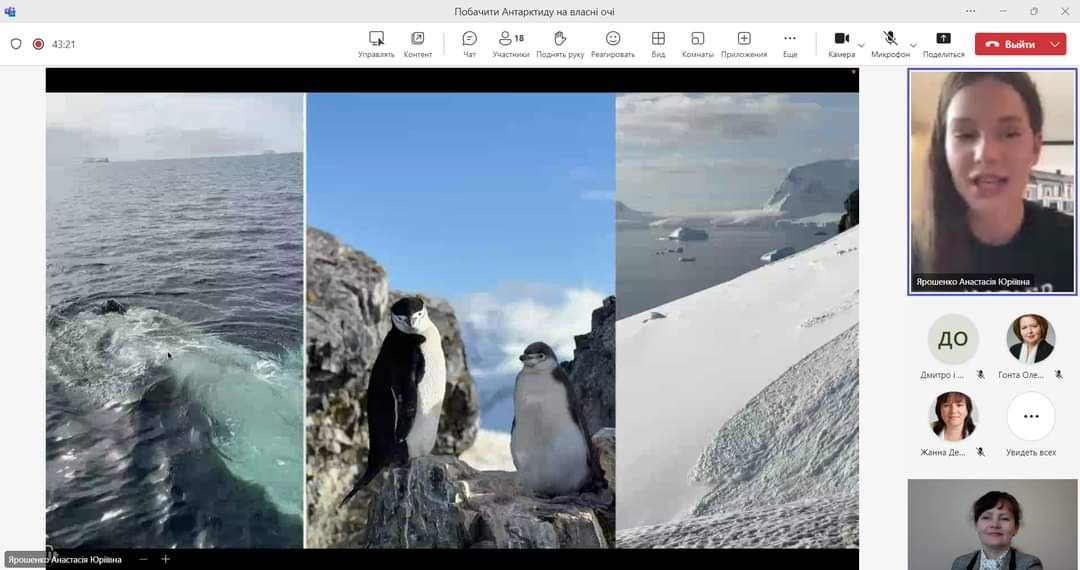Zoom in shared content with plus button
1080x570 pixels.
(166, 559)
